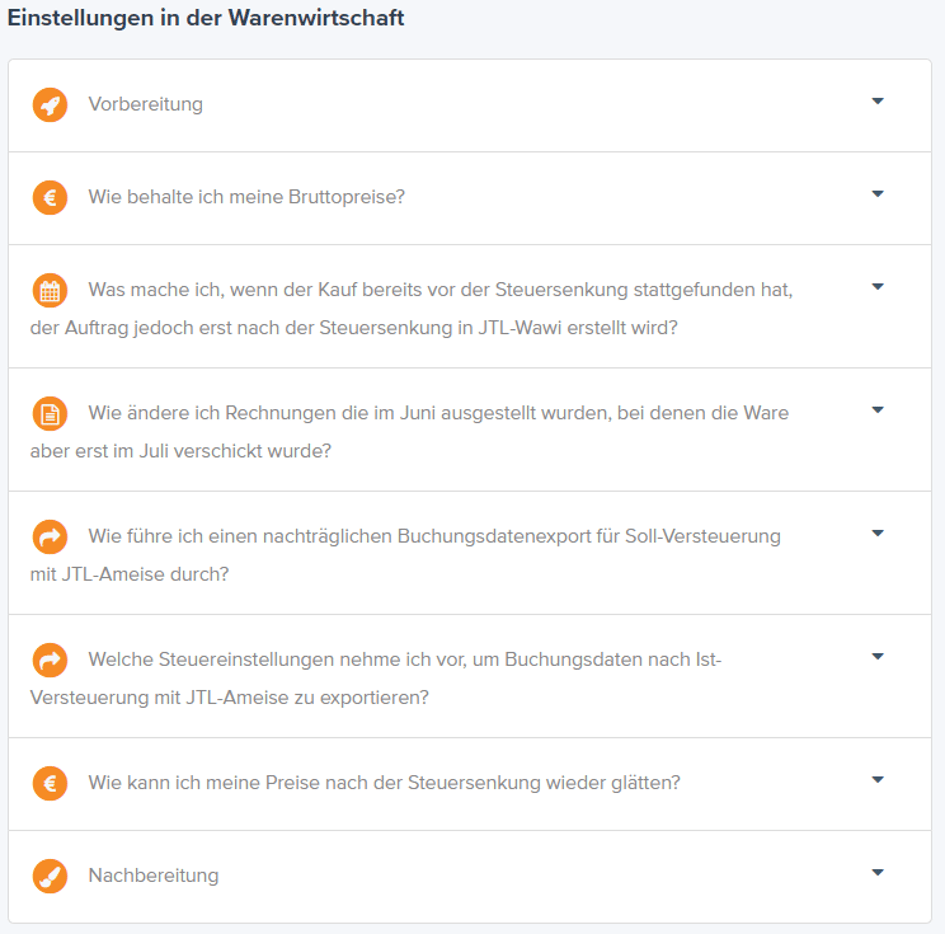Click the document icon for Rechnungen question
The height and width of the screenshot is (934, 945).
pos(50,413)
